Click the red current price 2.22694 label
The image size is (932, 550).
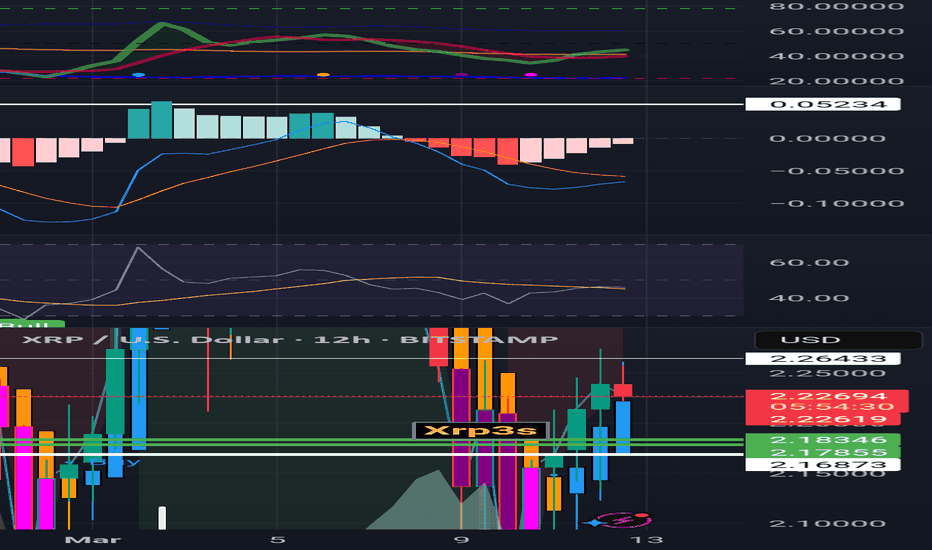[x=827, y=396]
